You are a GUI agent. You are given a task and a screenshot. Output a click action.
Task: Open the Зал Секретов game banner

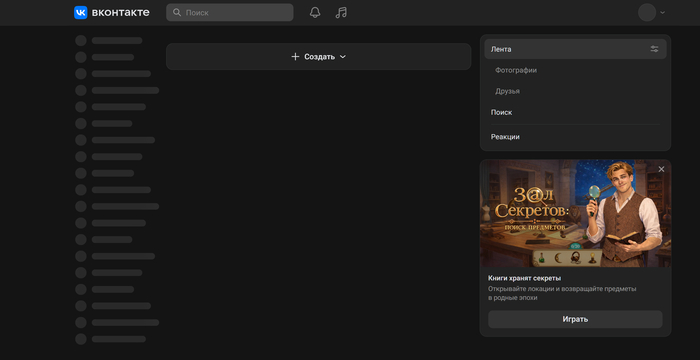point(575,213)
